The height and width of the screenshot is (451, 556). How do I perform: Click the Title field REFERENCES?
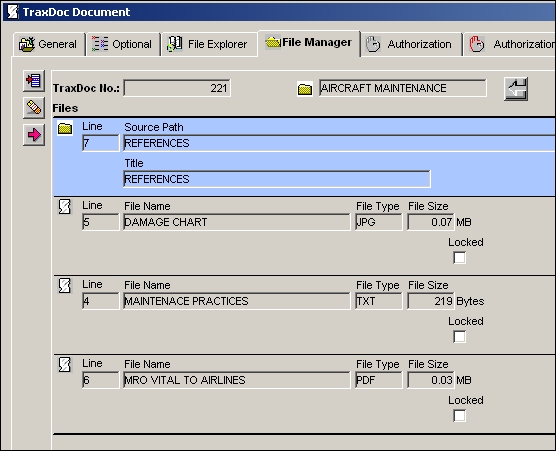click(x=277, y=179)
